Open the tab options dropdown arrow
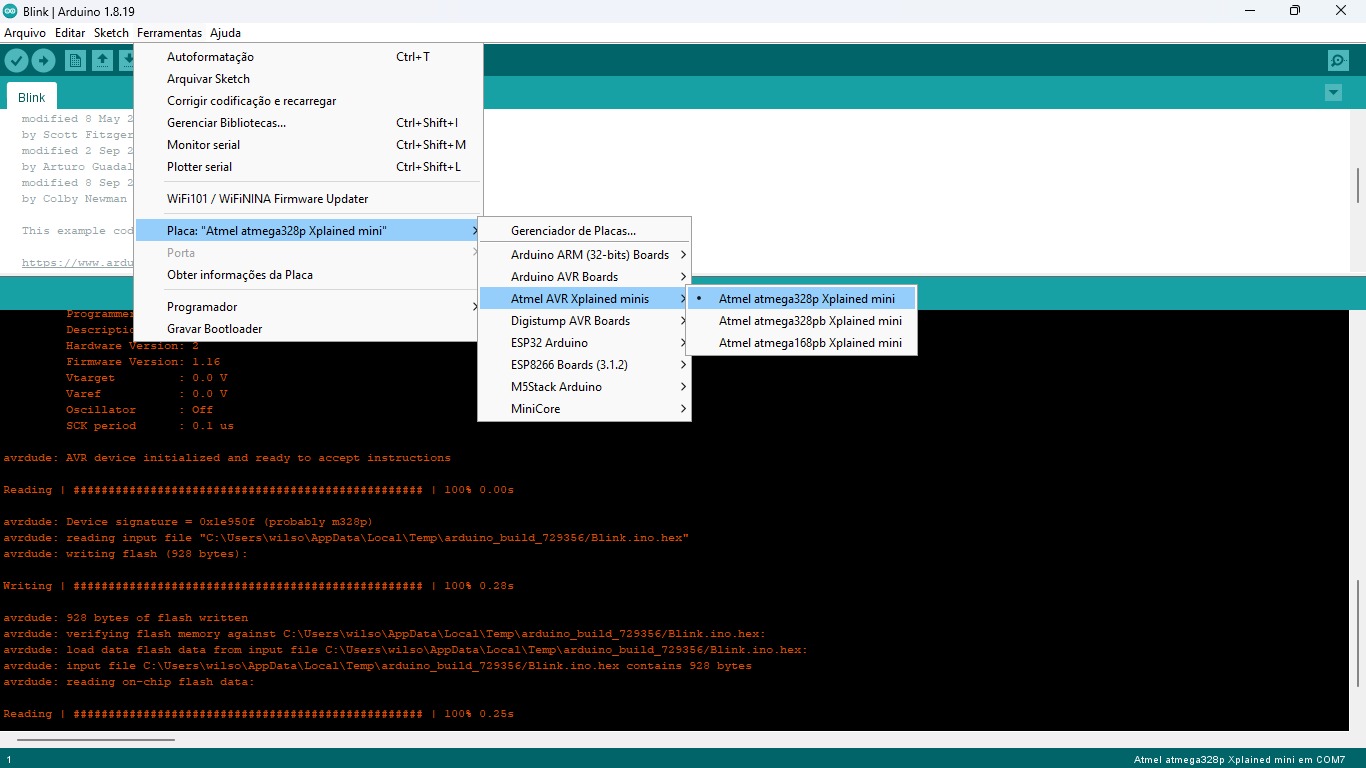Image resolution: width=1366 pixels, height=768 pixels. tap(1332, 93)
